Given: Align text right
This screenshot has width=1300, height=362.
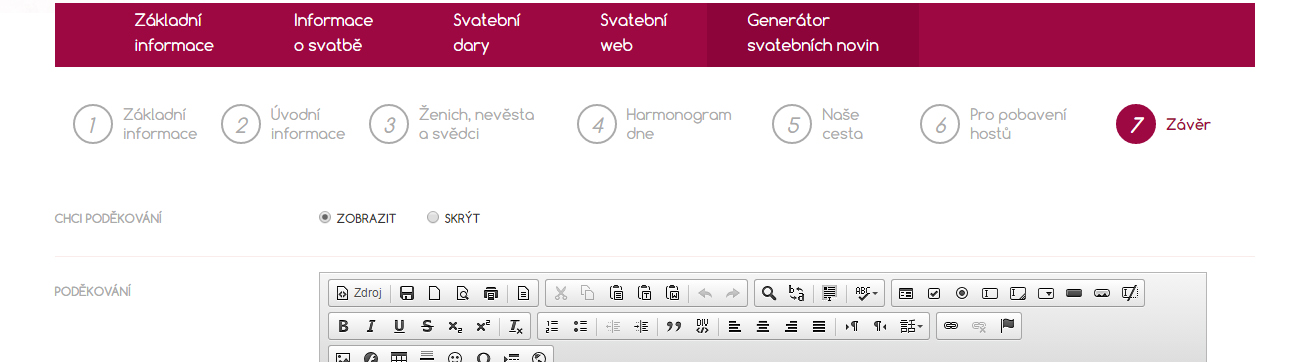Looking at the screenshot, I should 791,326.
